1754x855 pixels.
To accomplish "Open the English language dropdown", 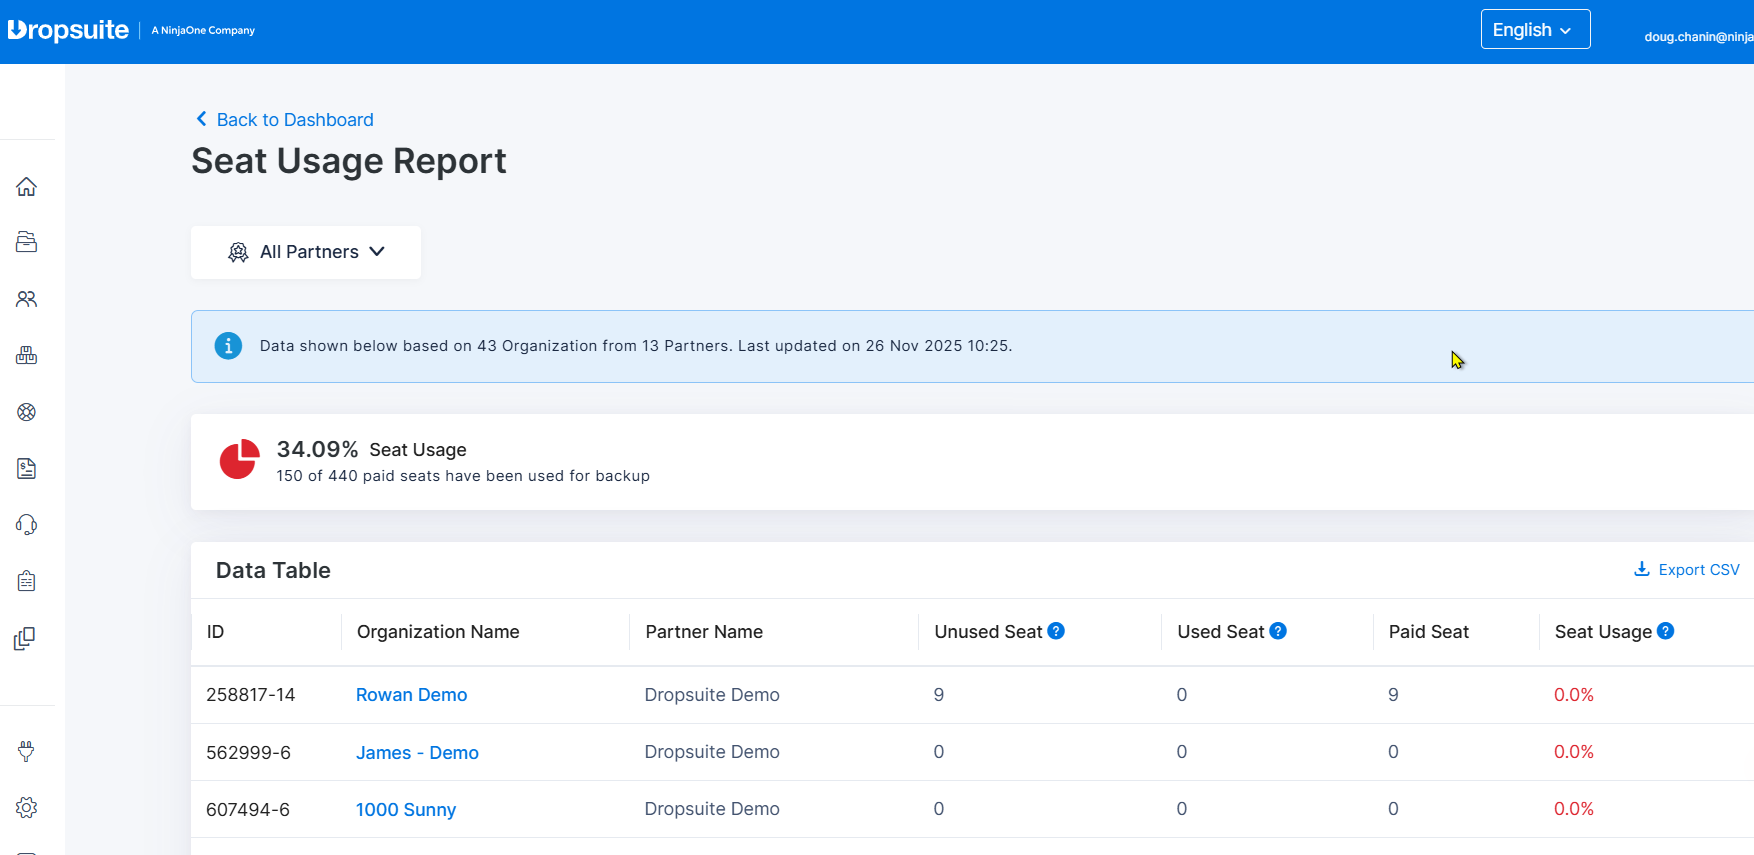I will (1535, 30).
